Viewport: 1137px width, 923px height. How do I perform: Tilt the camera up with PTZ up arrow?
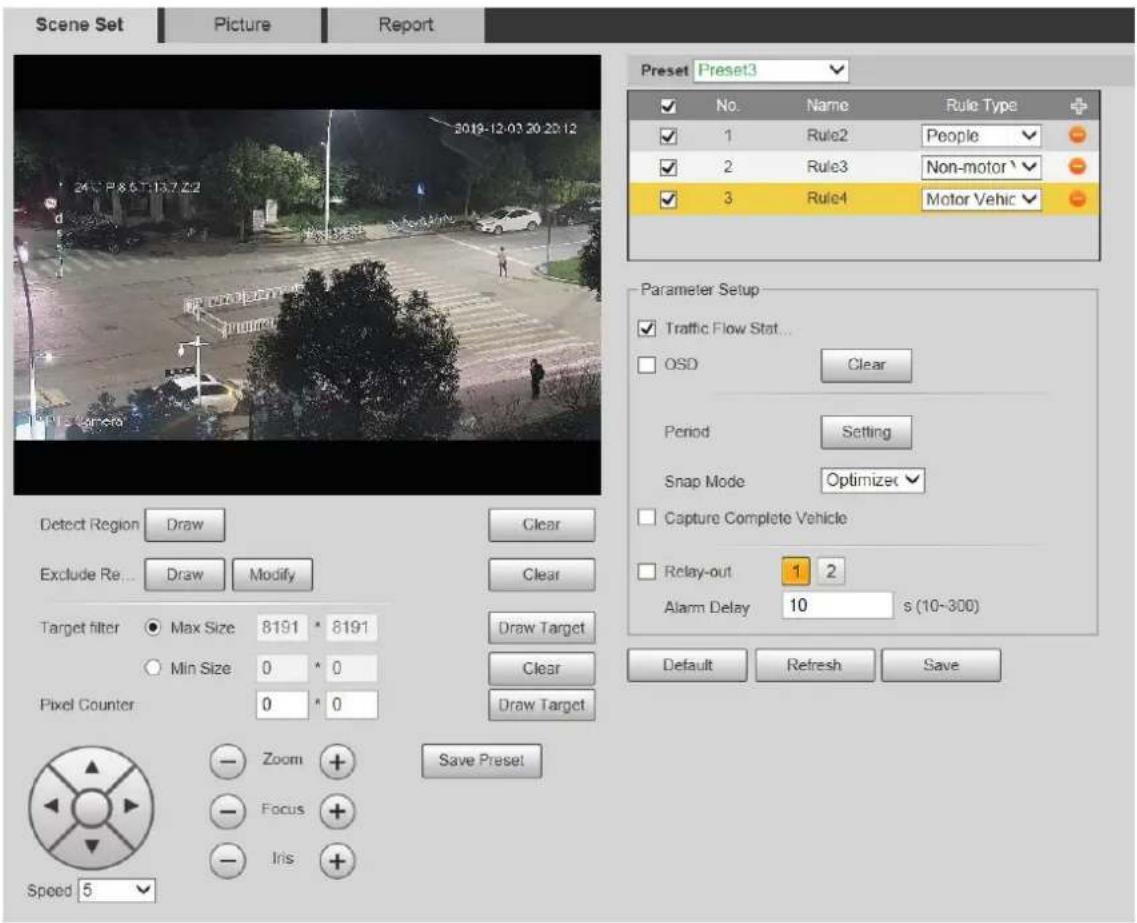point(91,767)
